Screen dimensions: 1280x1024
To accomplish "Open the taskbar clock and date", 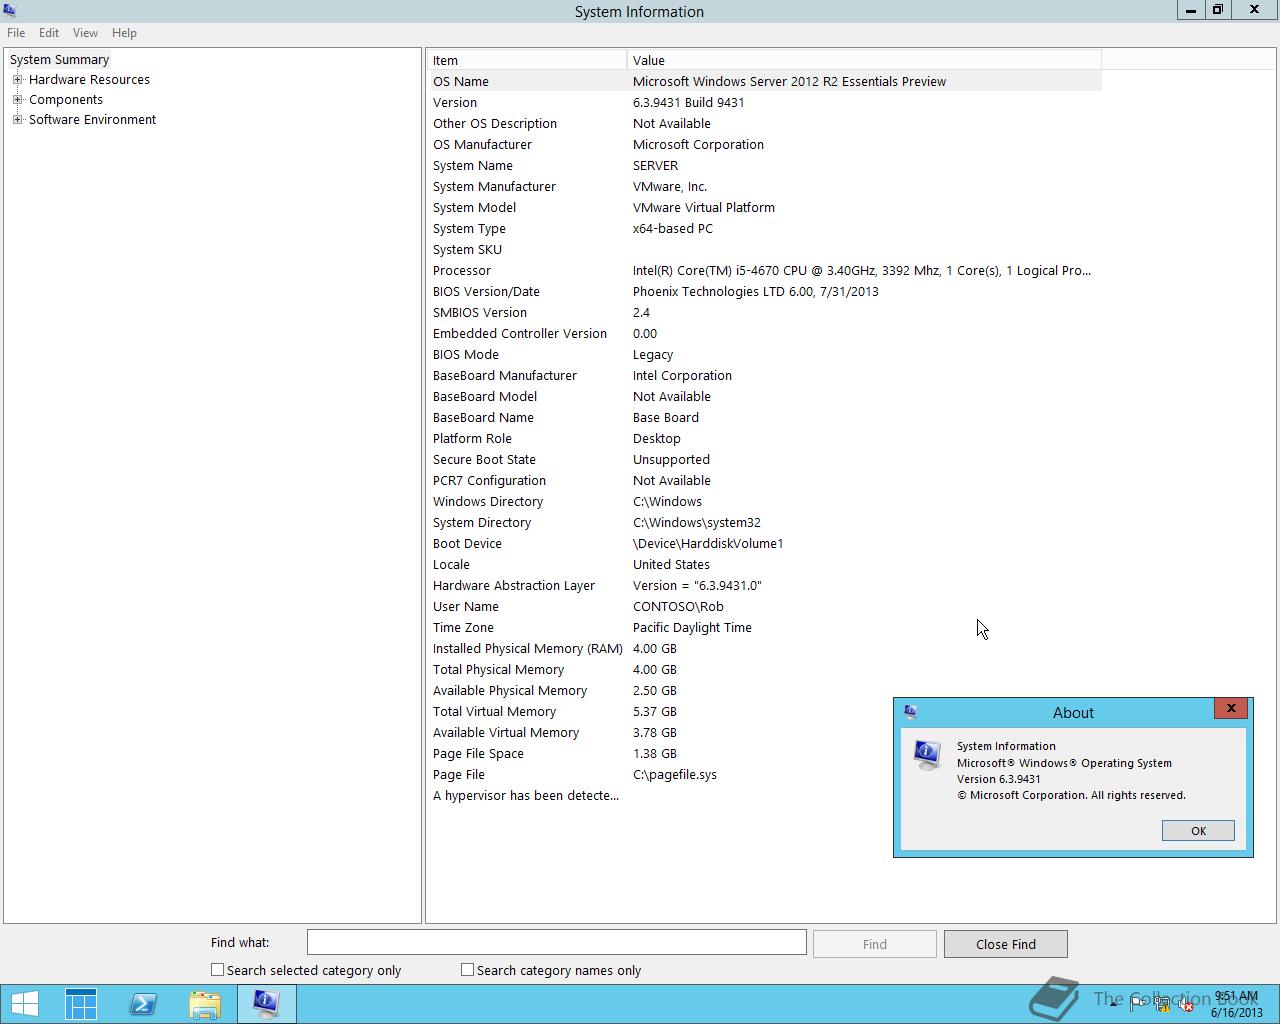I will click(x=1236, y=1004).
